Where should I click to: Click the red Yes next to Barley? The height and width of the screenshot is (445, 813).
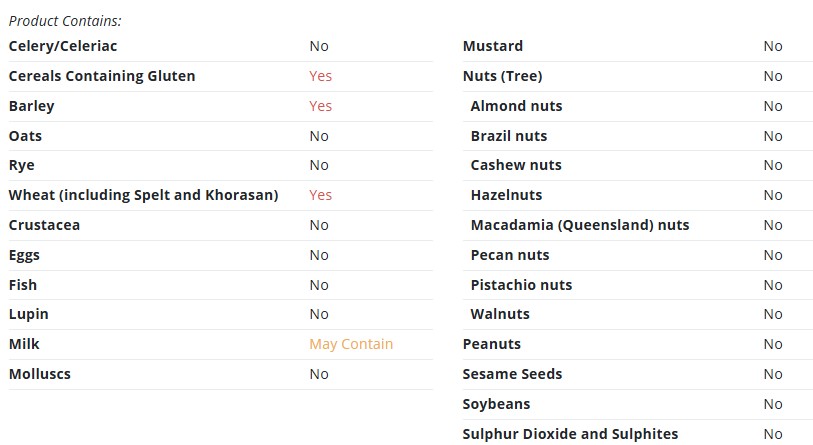tap(320, 106)
